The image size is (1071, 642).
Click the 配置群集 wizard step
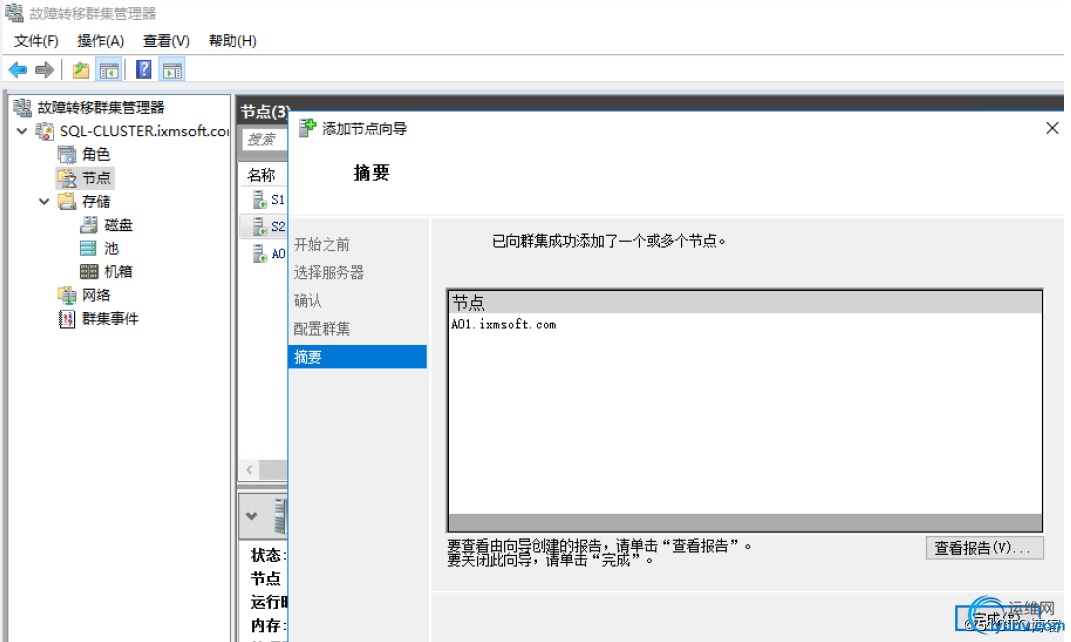(322, 329)
